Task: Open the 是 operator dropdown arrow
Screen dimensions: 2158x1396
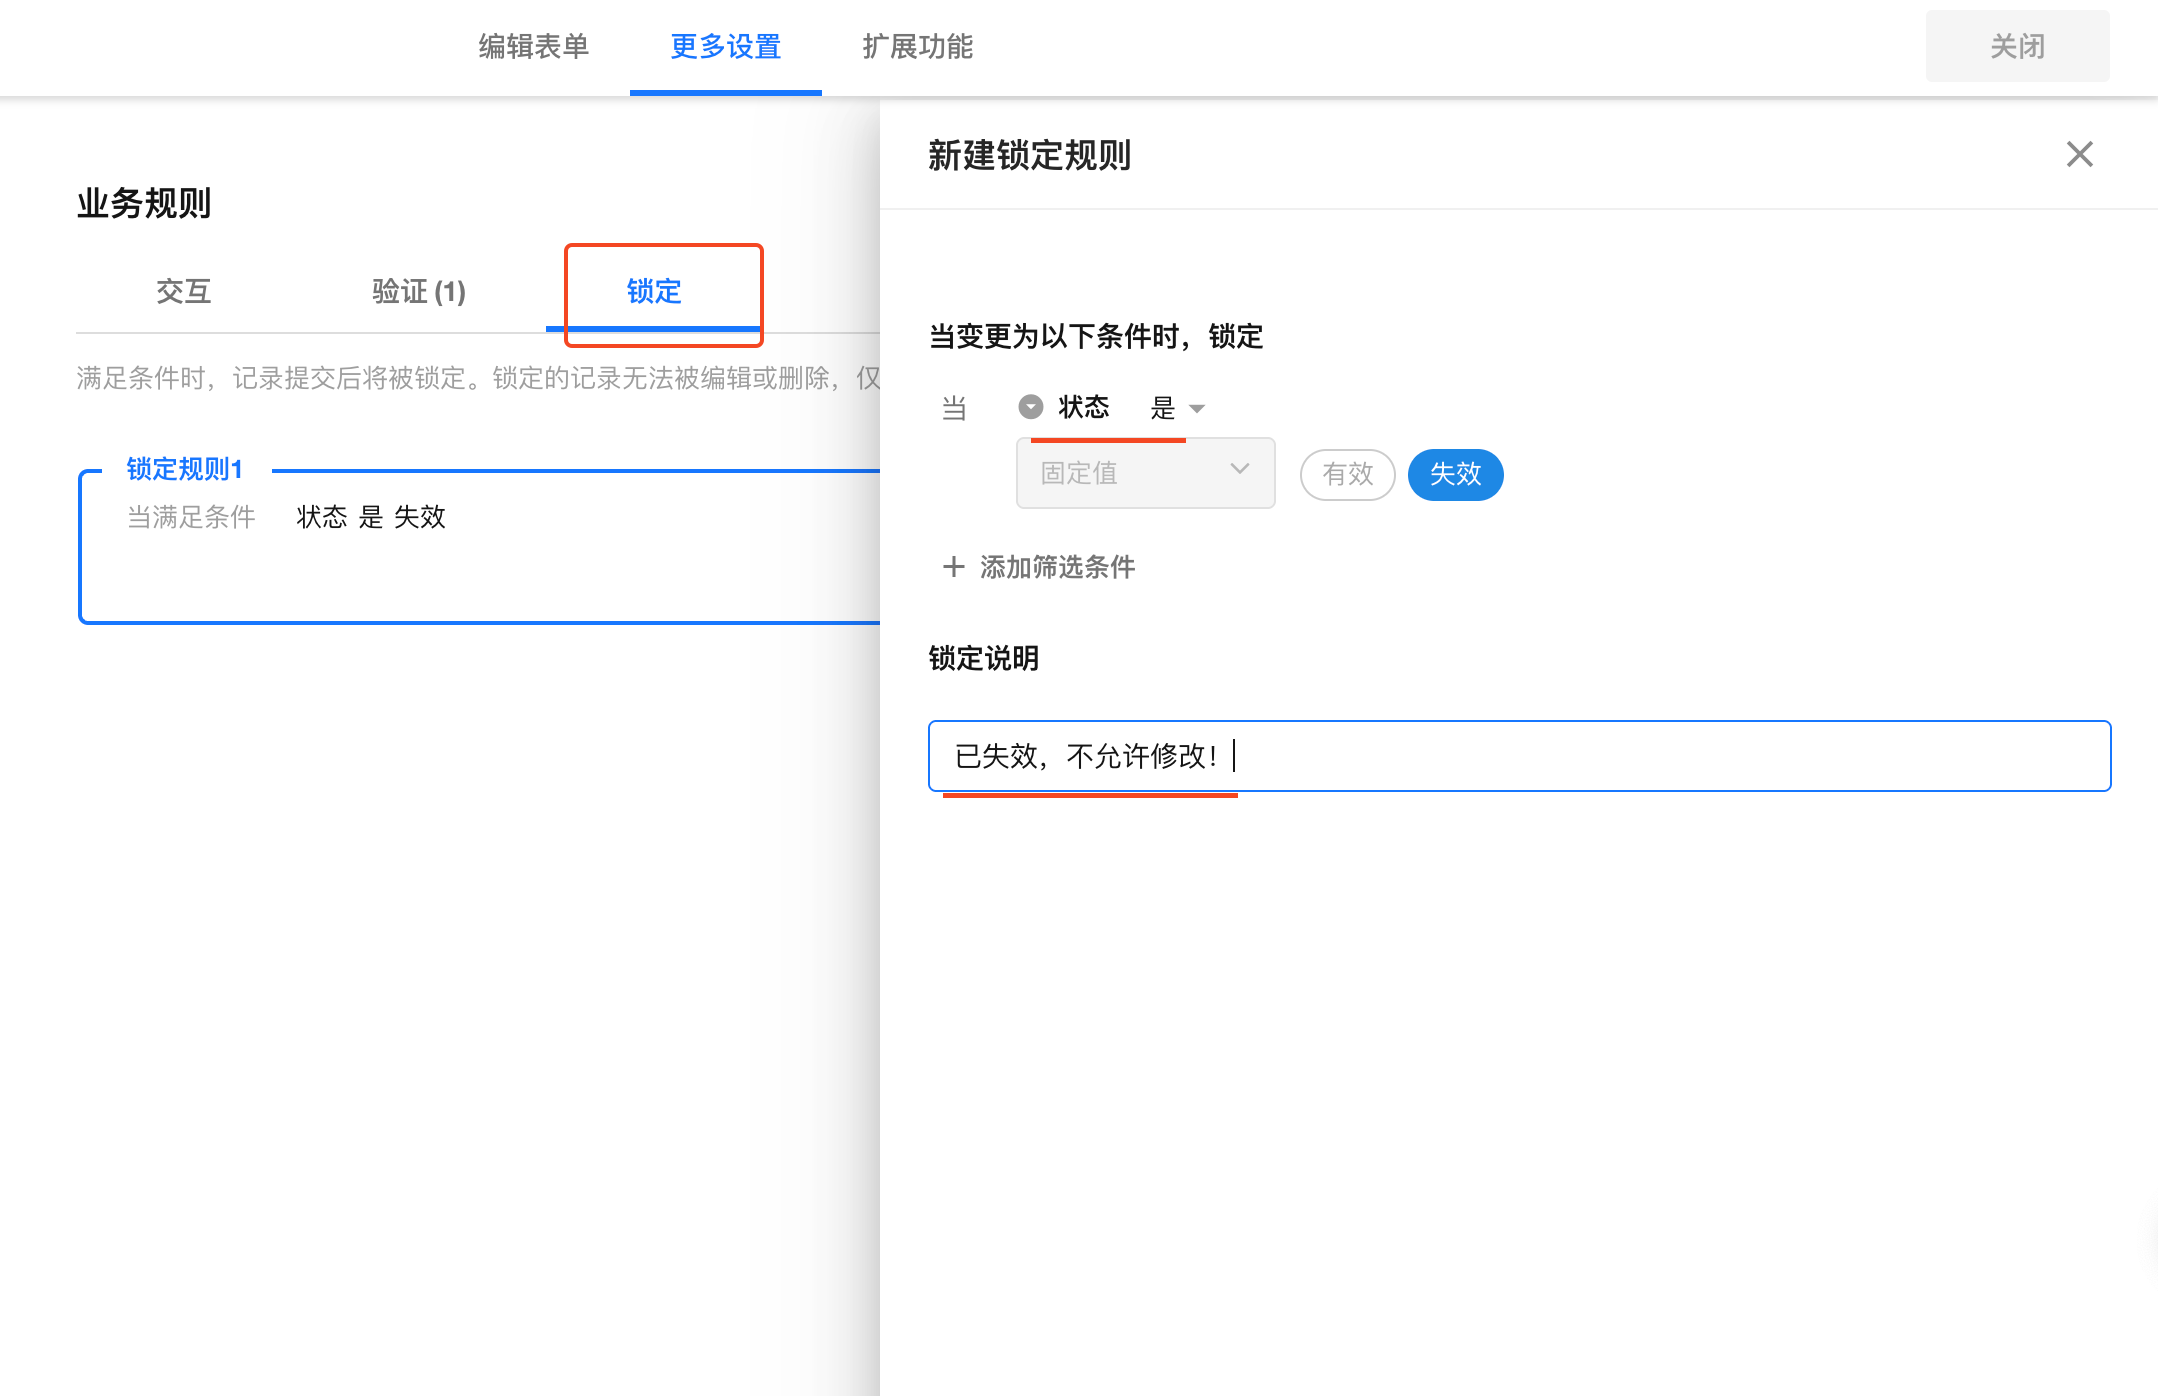Action: tap(1197, 408)
